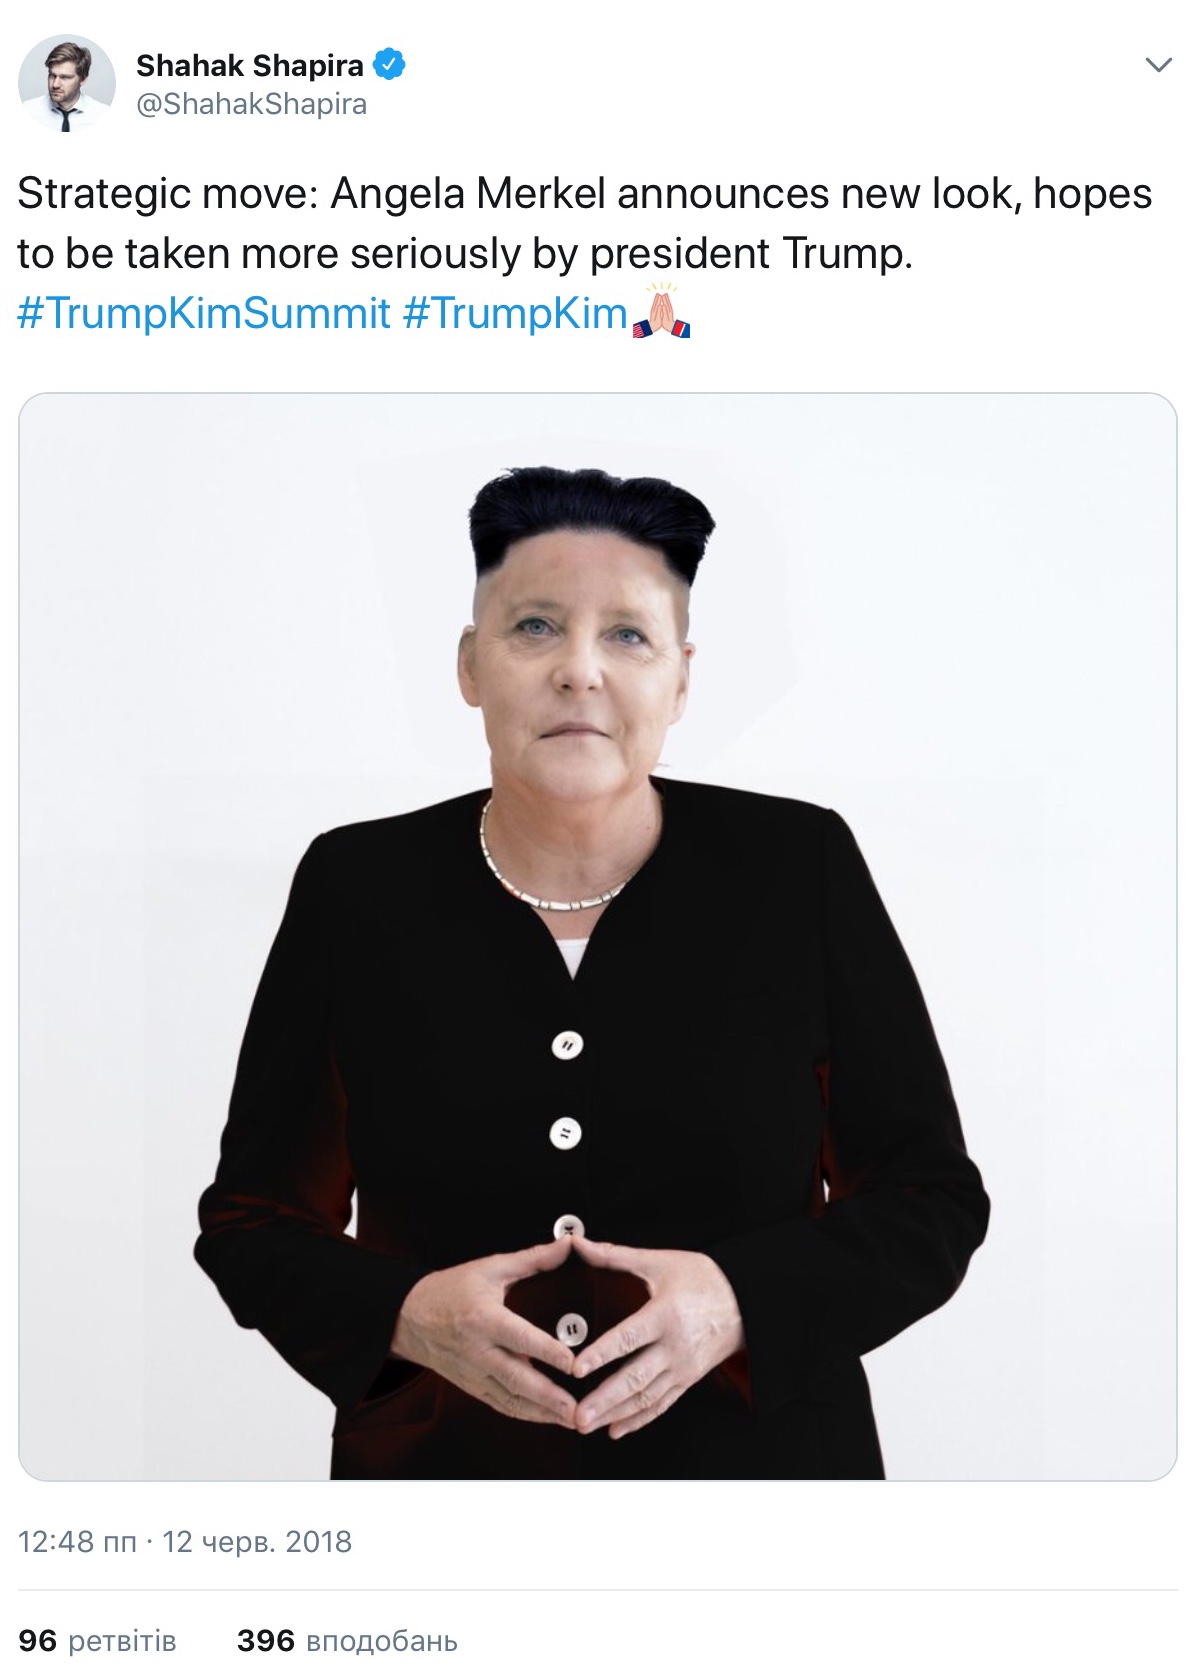Click the line ending 'president Trump.'
Screen dimensions: 1195x1678
click(x=465, y=254)
